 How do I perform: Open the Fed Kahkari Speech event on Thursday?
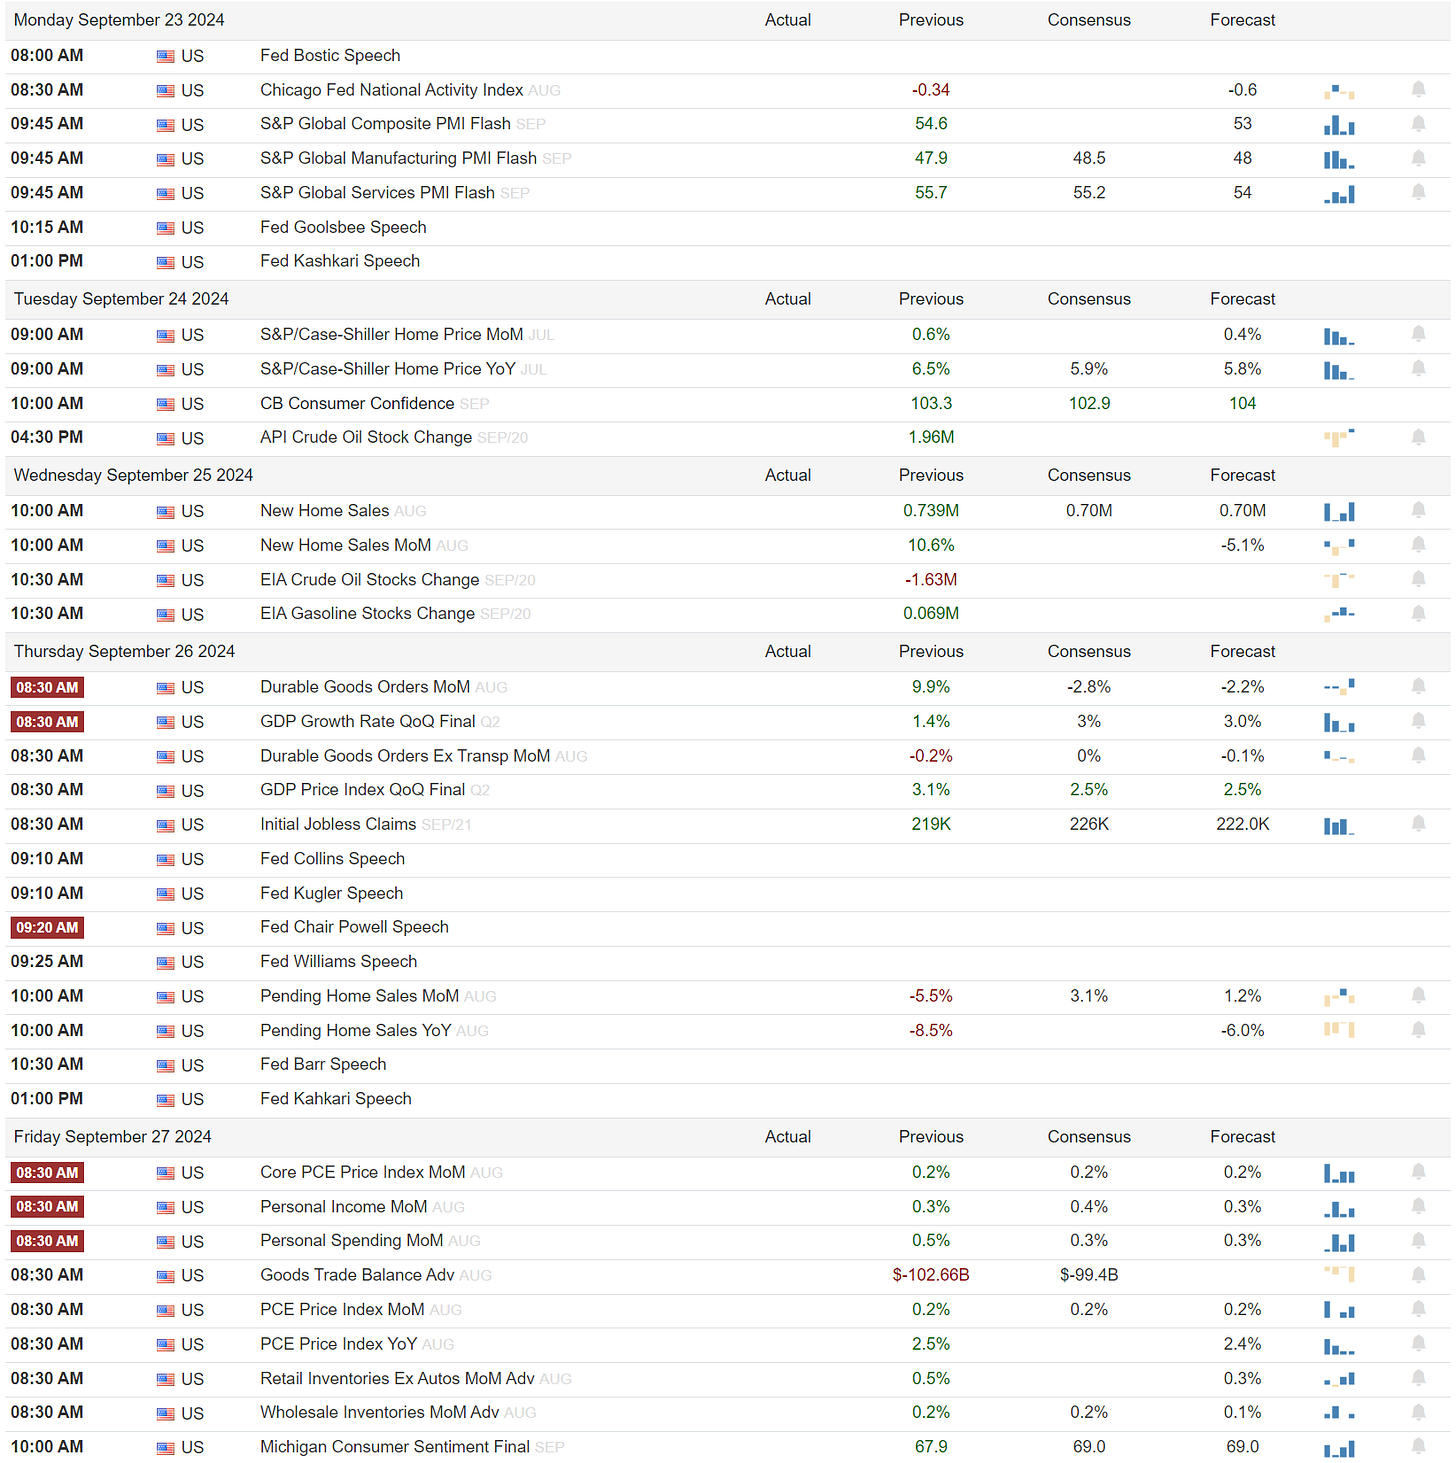336,1098
